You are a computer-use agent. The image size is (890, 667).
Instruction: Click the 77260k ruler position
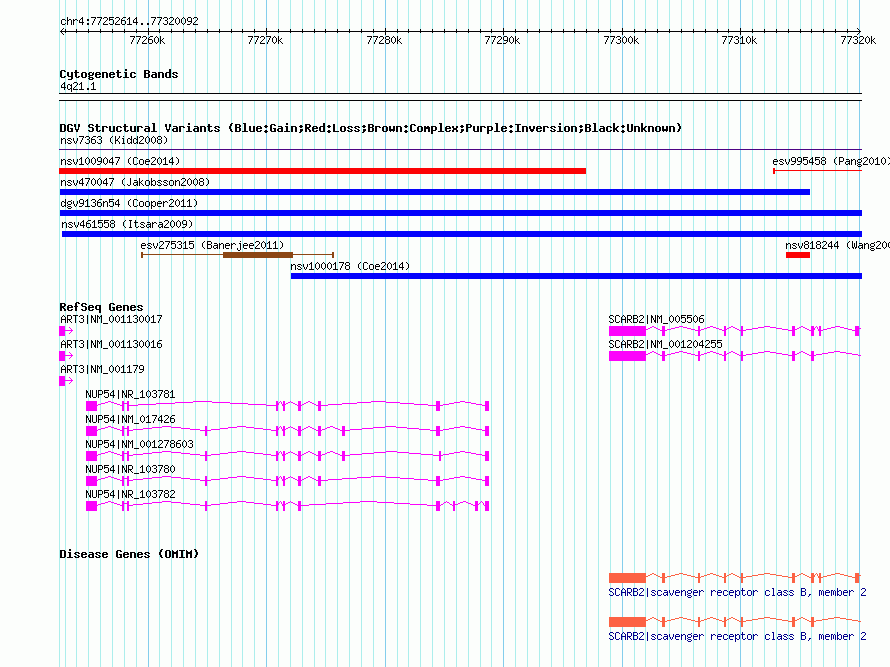click(x=147, y=40)
